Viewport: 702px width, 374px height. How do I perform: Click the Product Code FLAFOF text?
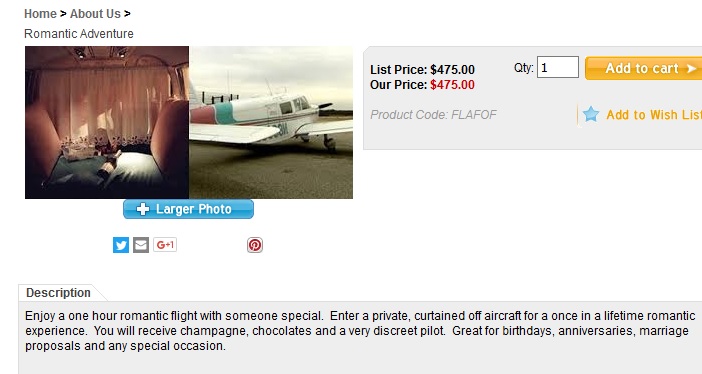pyautogui.click(x=433, y=115)
